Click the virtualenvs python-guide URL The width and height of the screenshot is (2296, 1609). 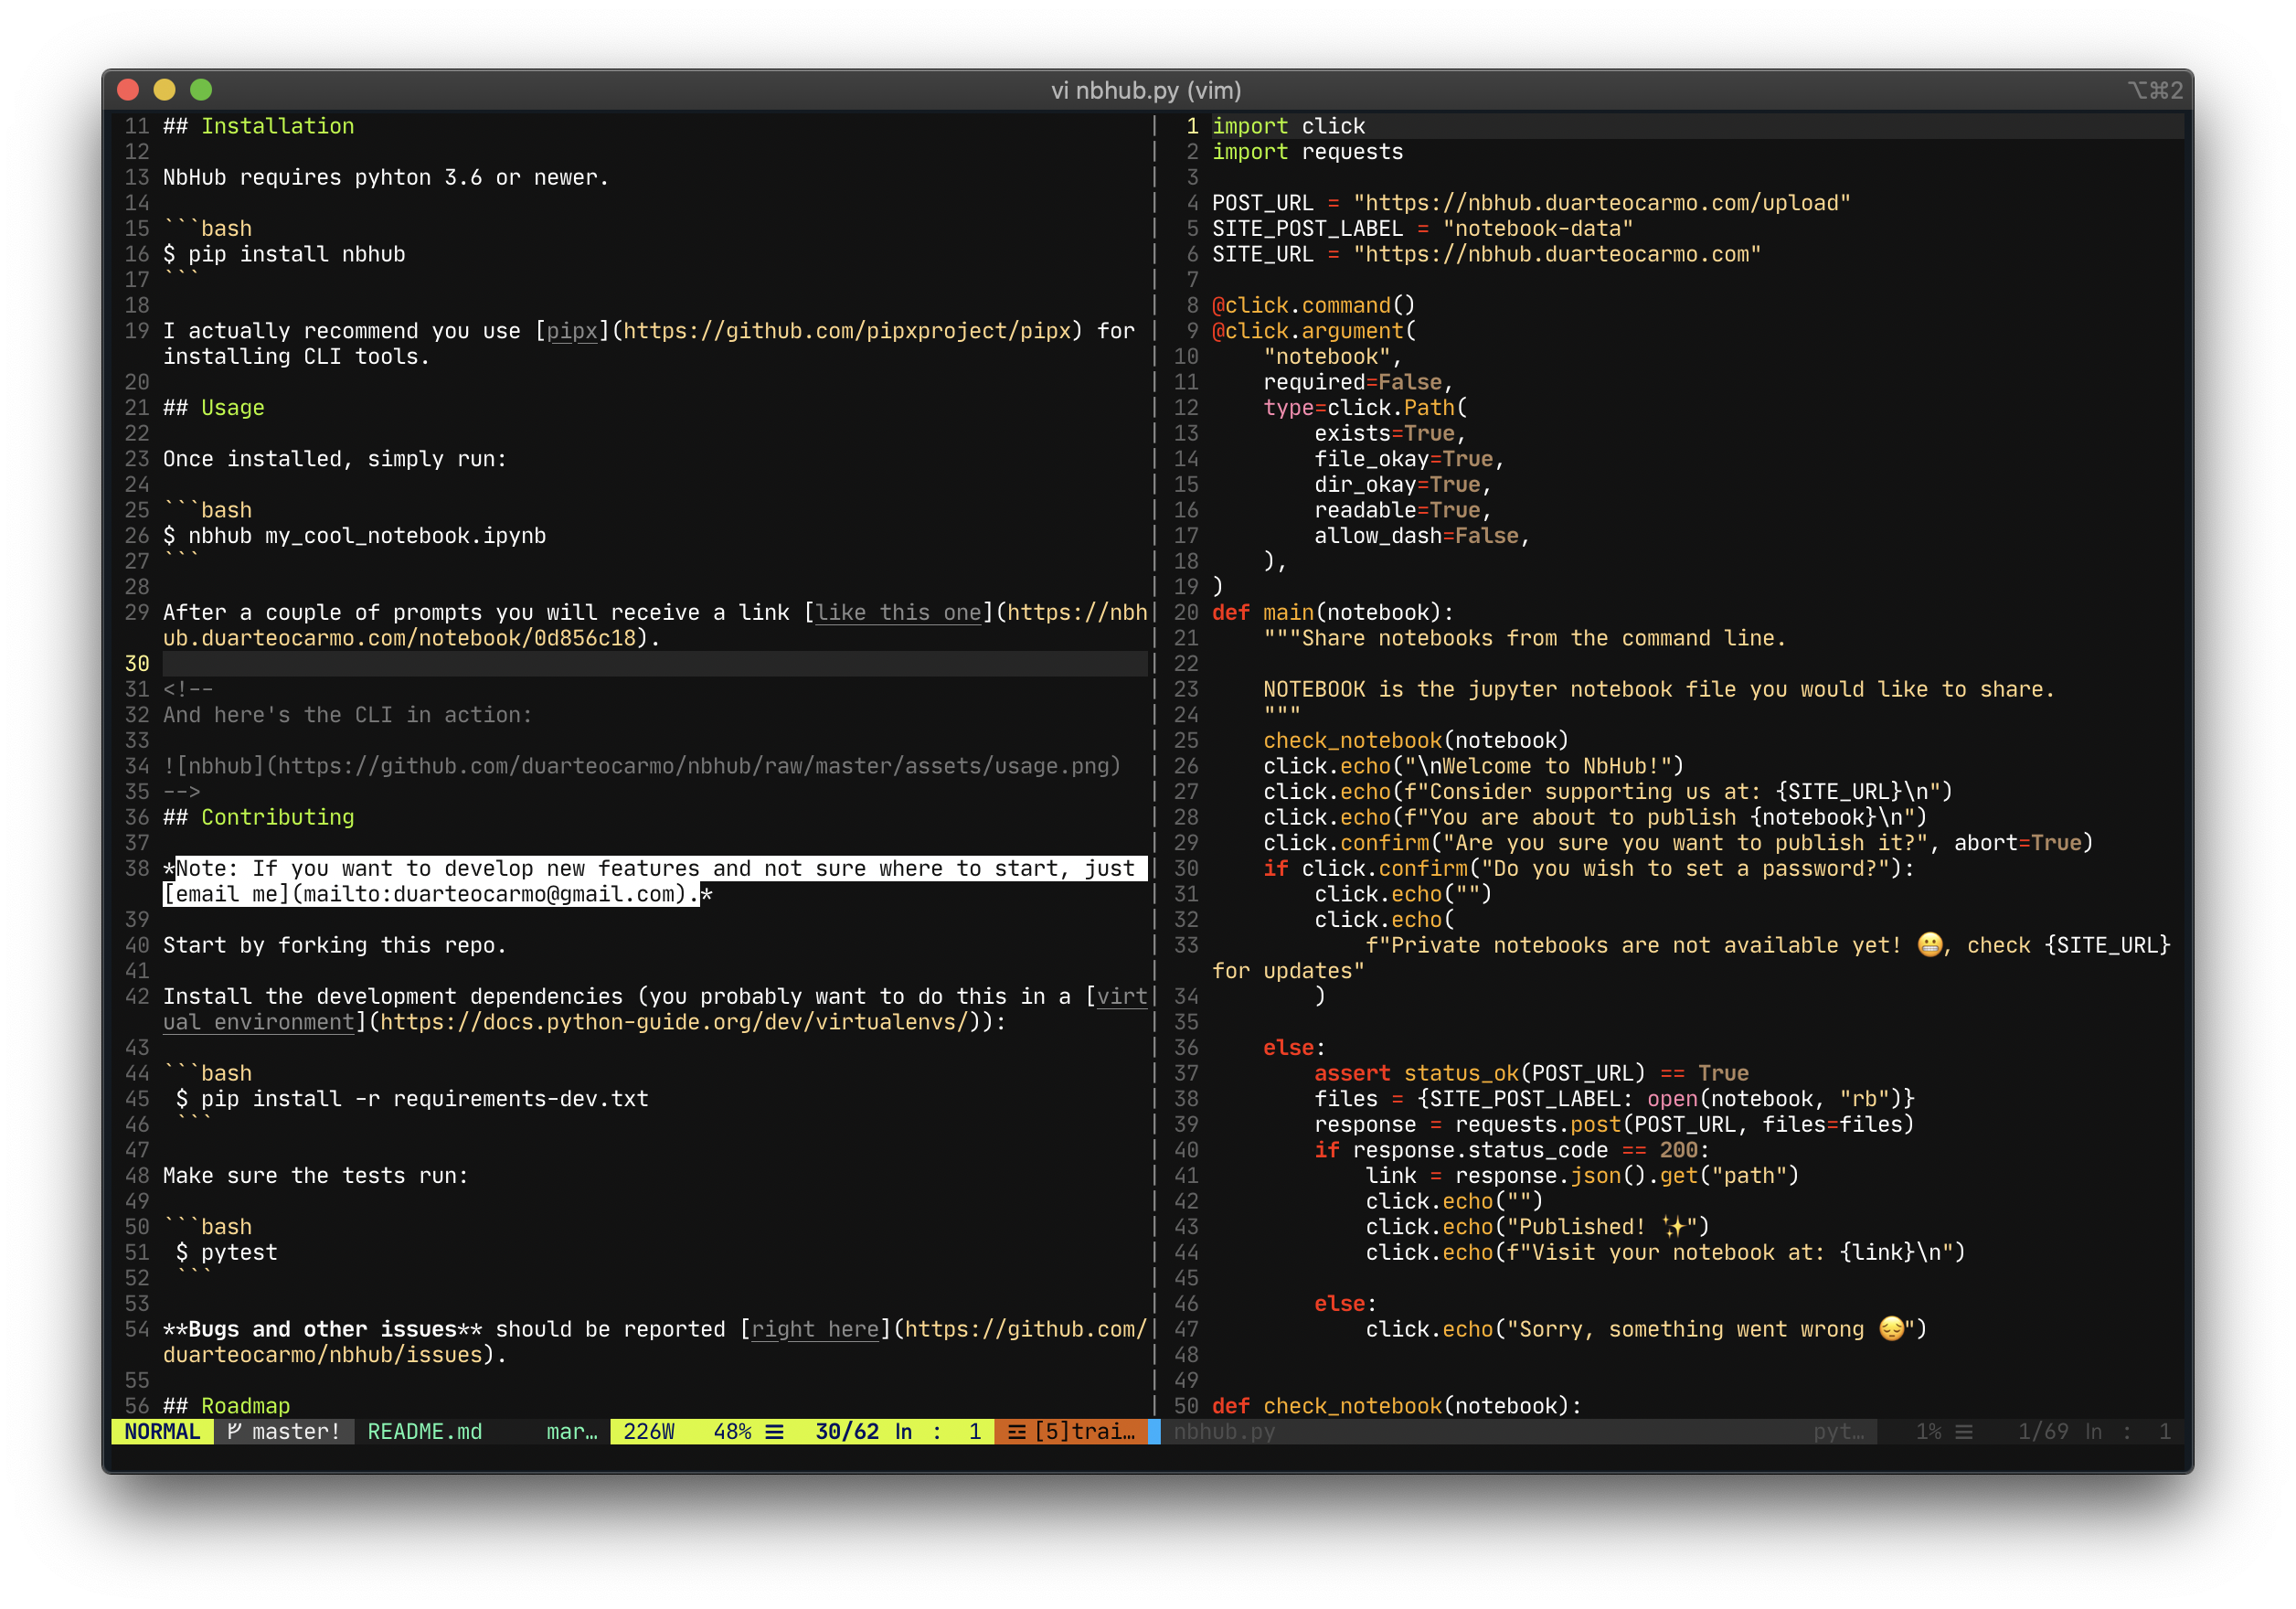coord(674,1022)
